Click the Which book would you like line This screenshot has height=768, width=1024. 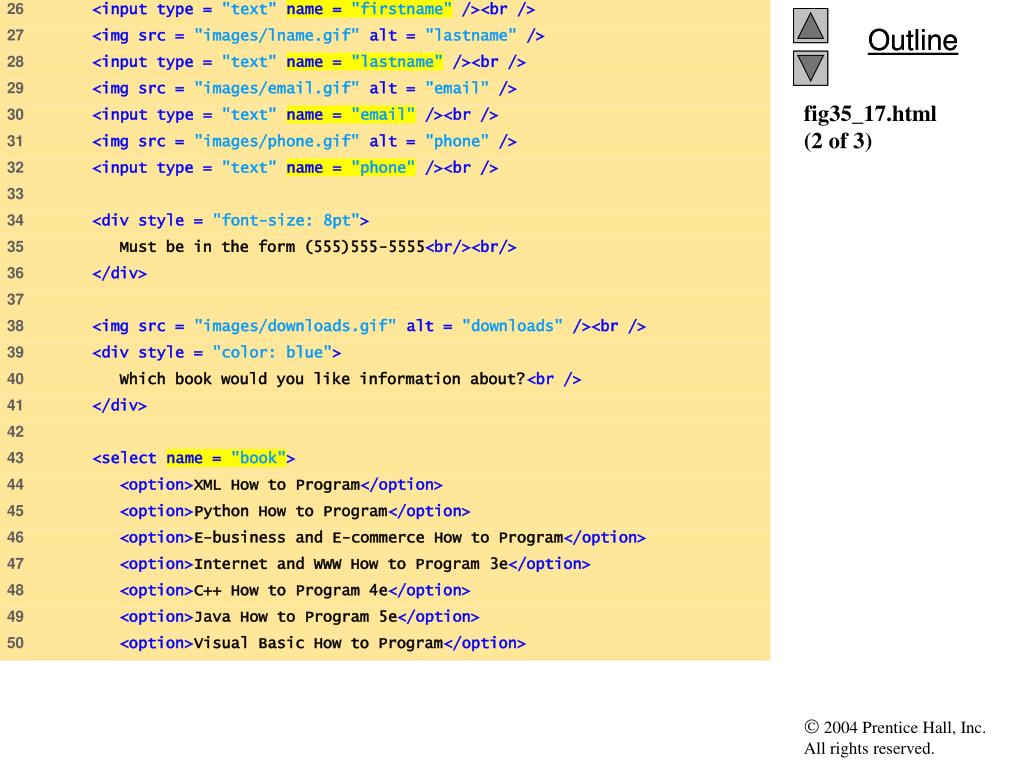tap(350, 379)
